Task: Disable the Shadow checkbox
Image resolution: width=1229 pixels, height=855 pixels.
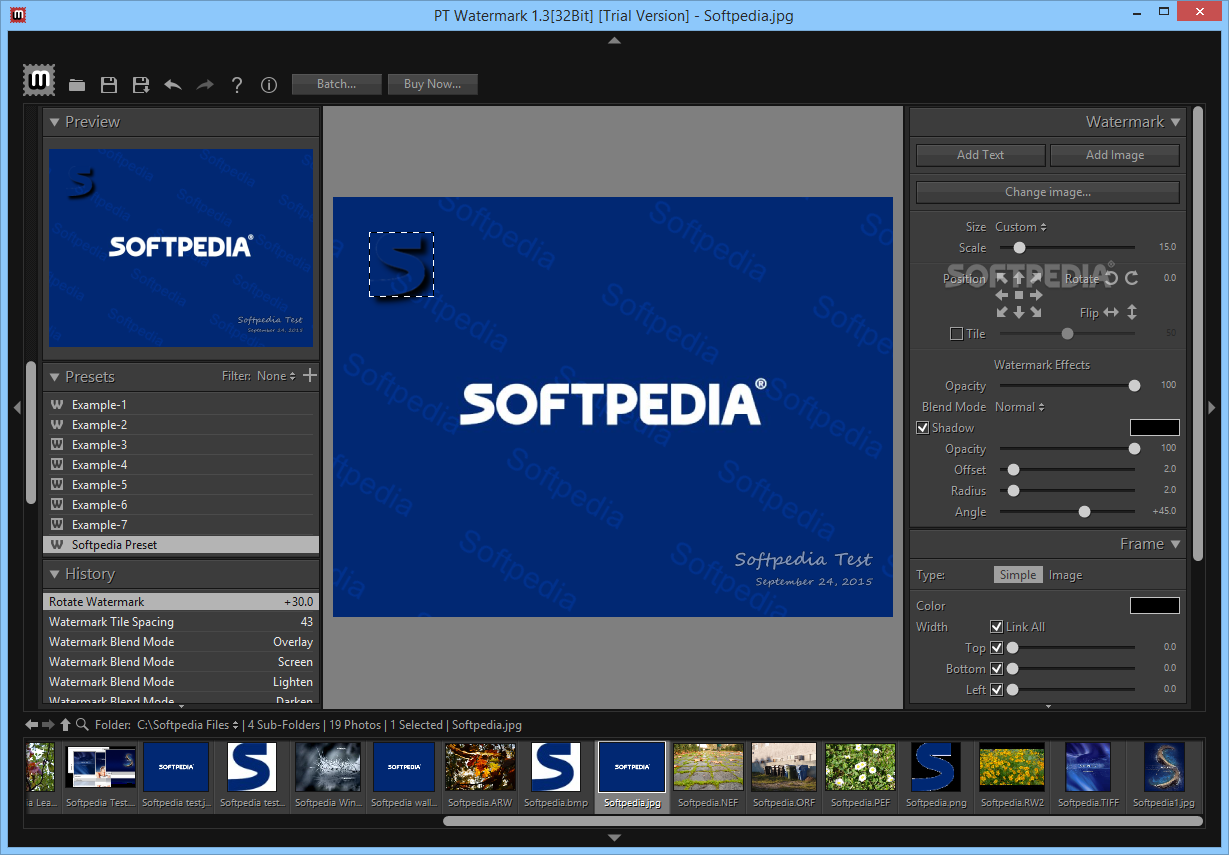Action: [x=923, y=428]
